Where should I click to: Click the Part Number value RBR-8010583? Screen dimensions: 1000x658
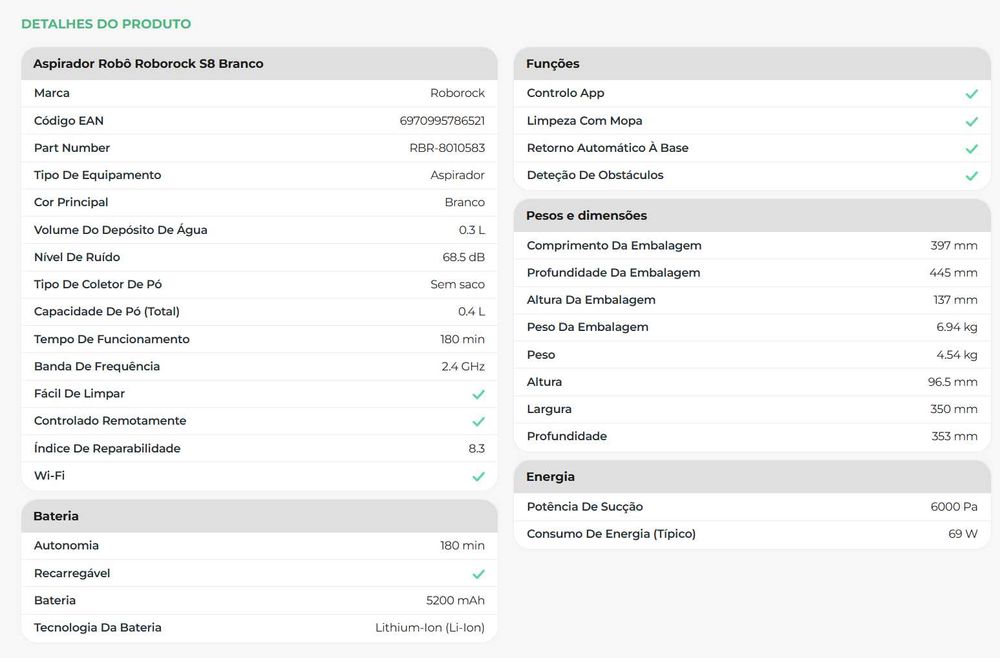tap(447, 148)
